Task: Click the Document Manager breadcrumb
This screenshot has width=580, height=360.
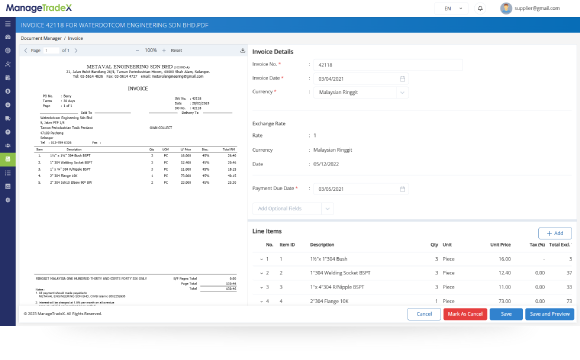Action: (x=41, y=38)
